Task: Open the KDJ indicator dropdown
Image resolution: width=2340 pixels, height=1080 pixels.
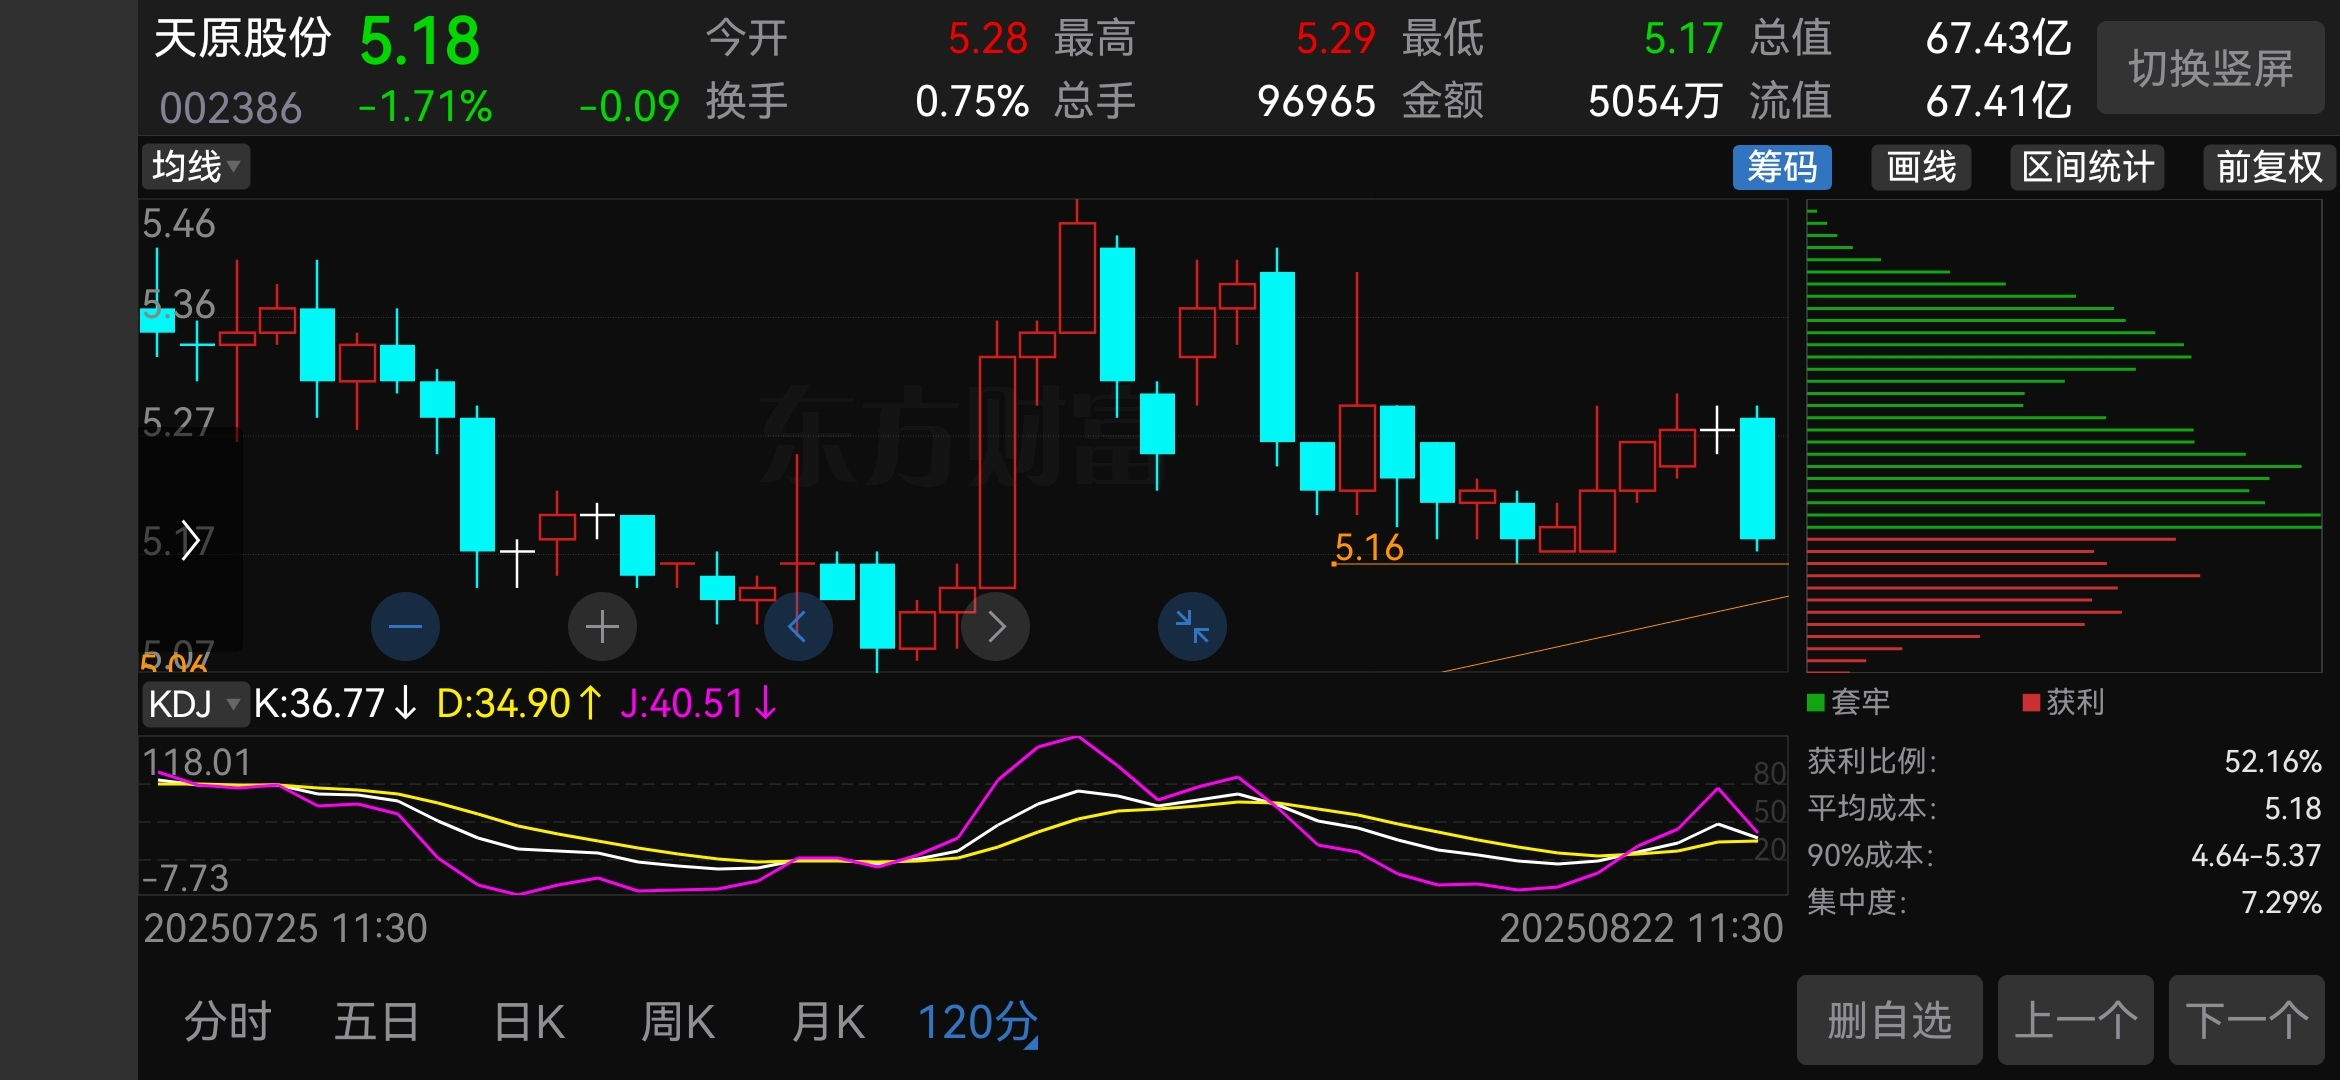Action: pyautogui.click(x=195, y=704)
